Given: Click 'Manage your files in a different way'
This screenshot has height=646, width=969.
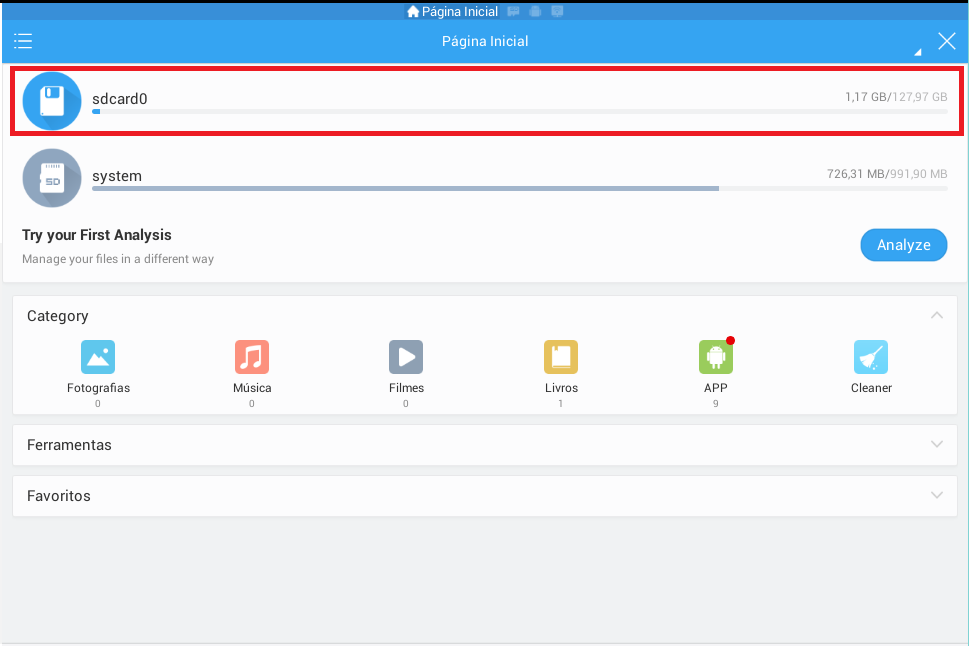Looking at the screenshot, I should coord(117,259).
